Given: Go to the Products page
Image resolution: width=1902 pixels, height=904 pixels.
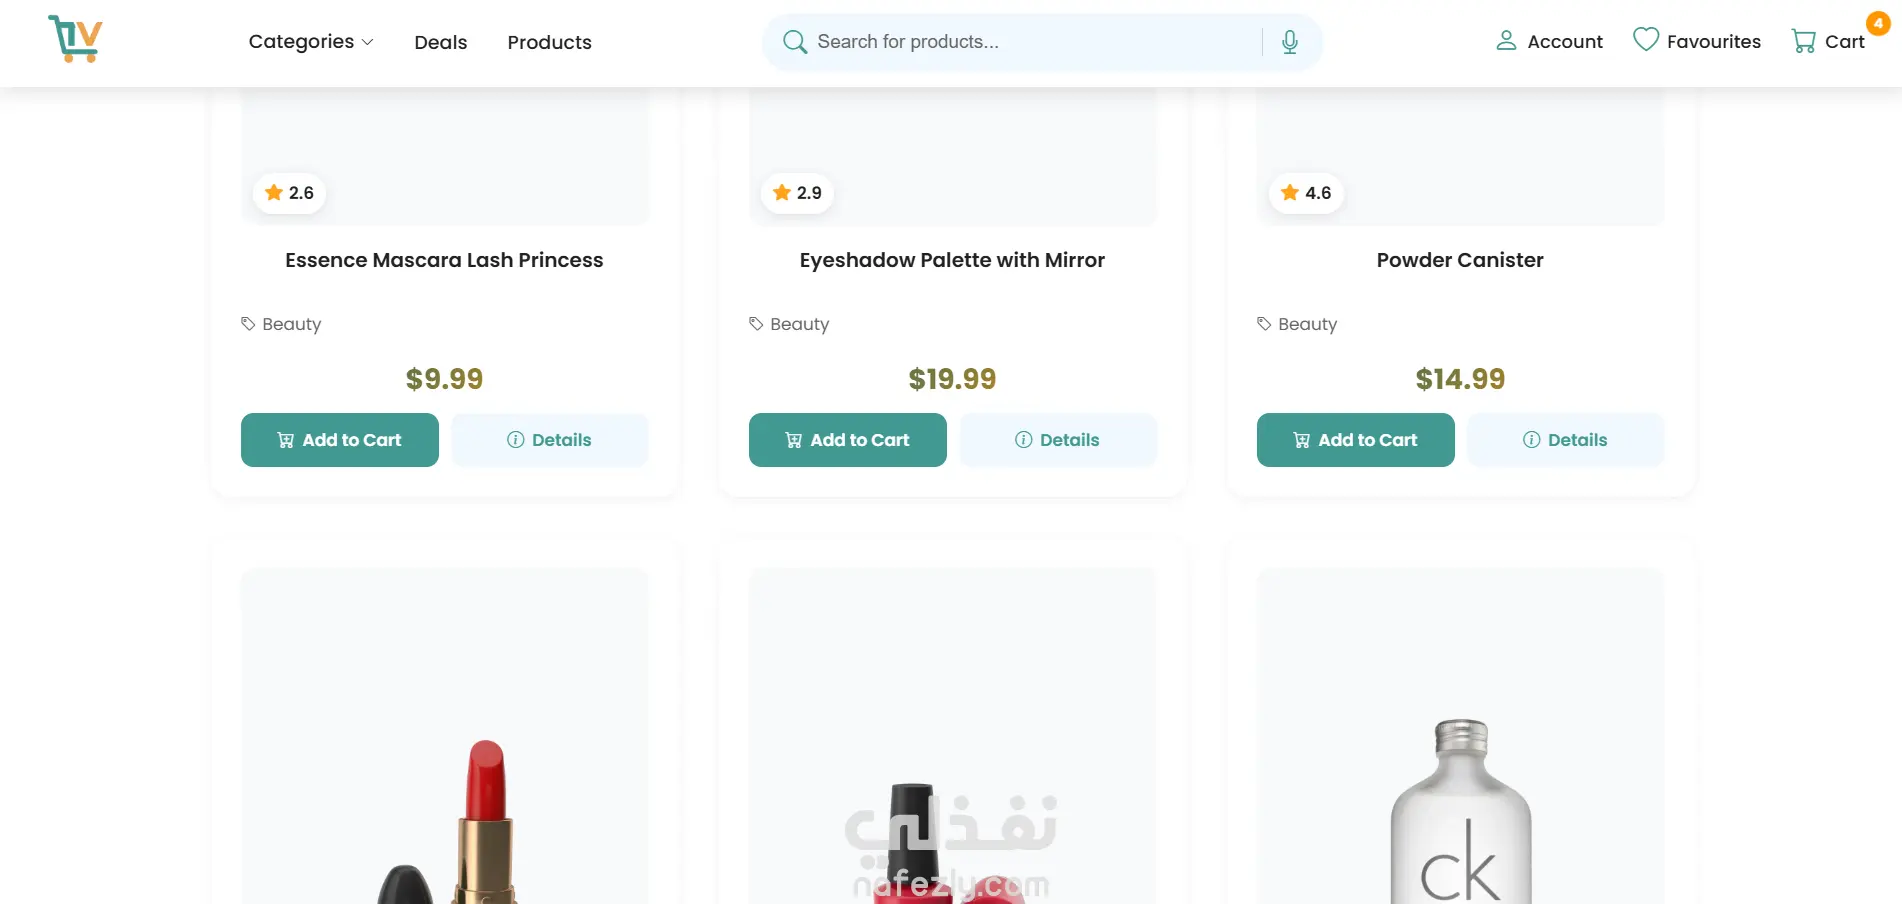Looking at the screenshot, I should (549, 42).
